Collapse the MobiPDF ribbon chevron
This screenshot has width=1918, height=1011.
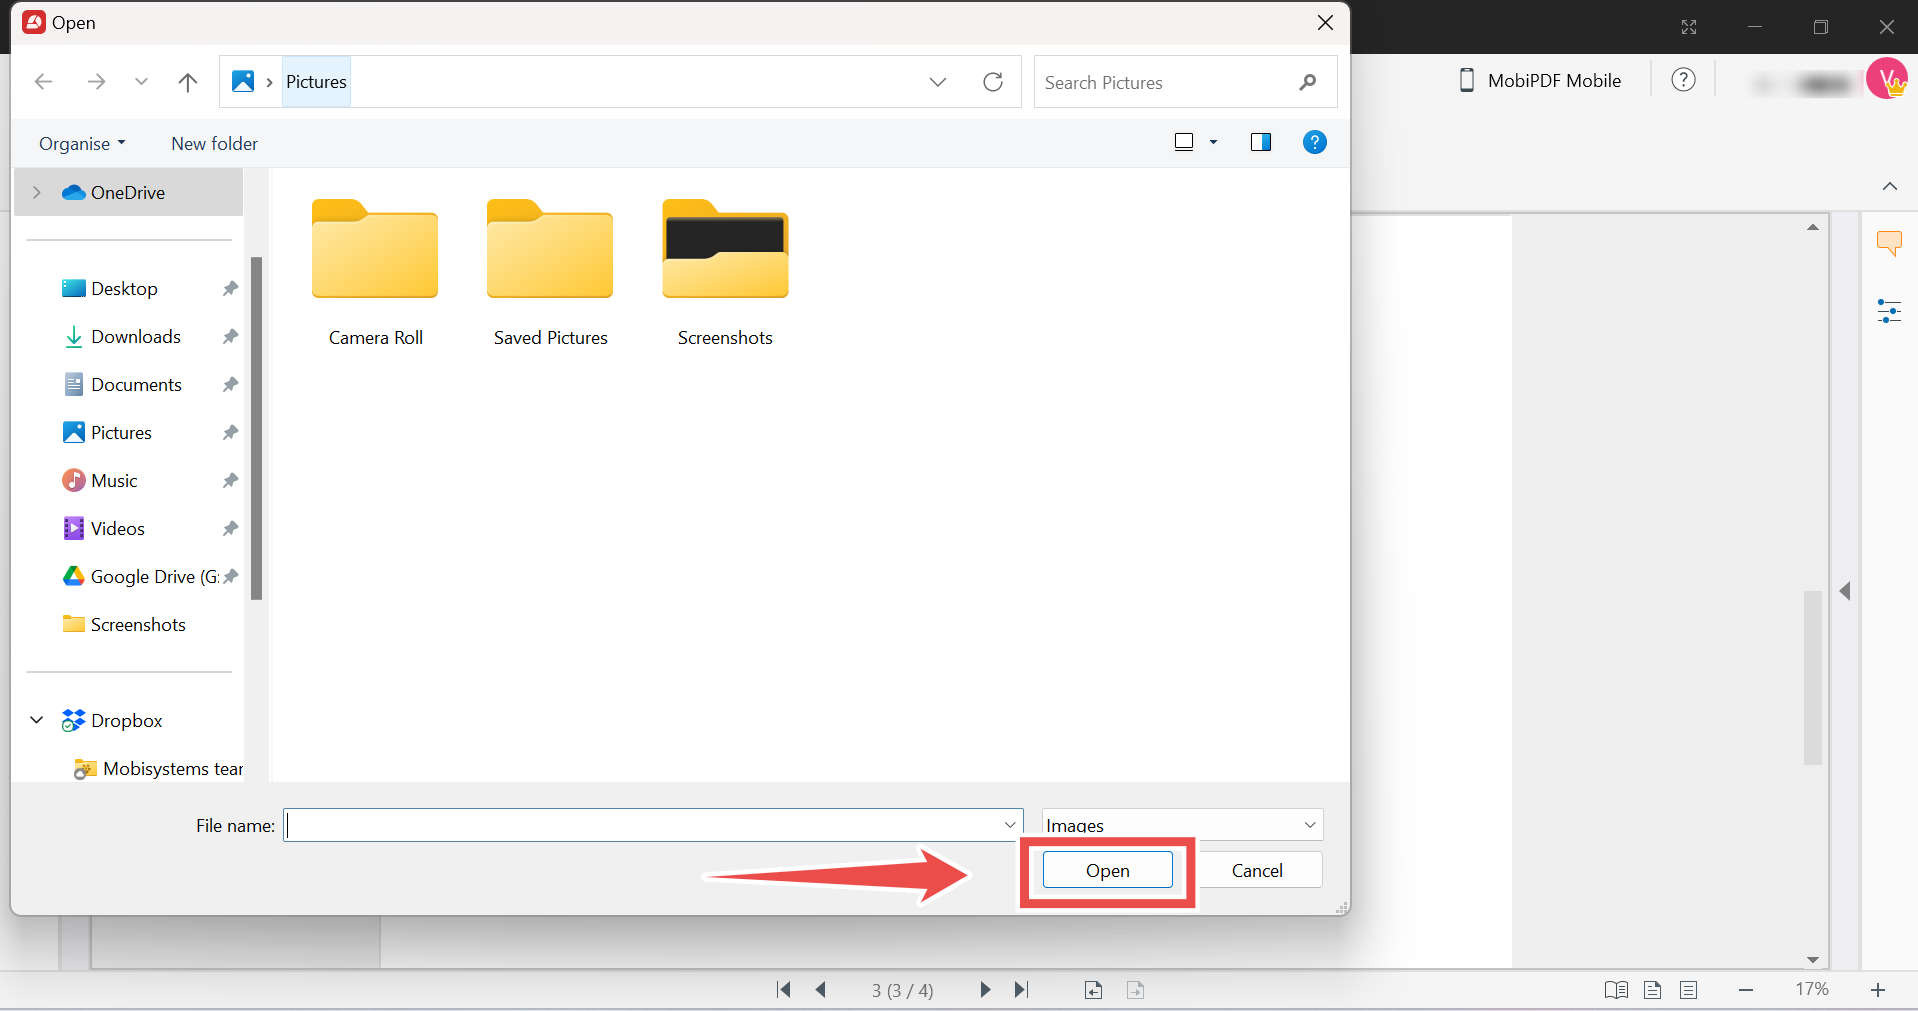pos(1889,186)
